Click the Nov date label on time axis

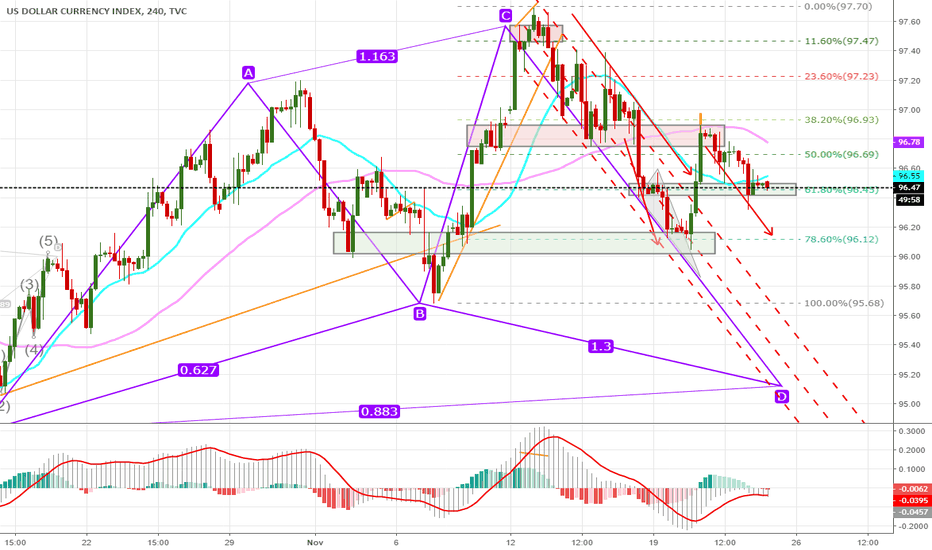[315, 542]
